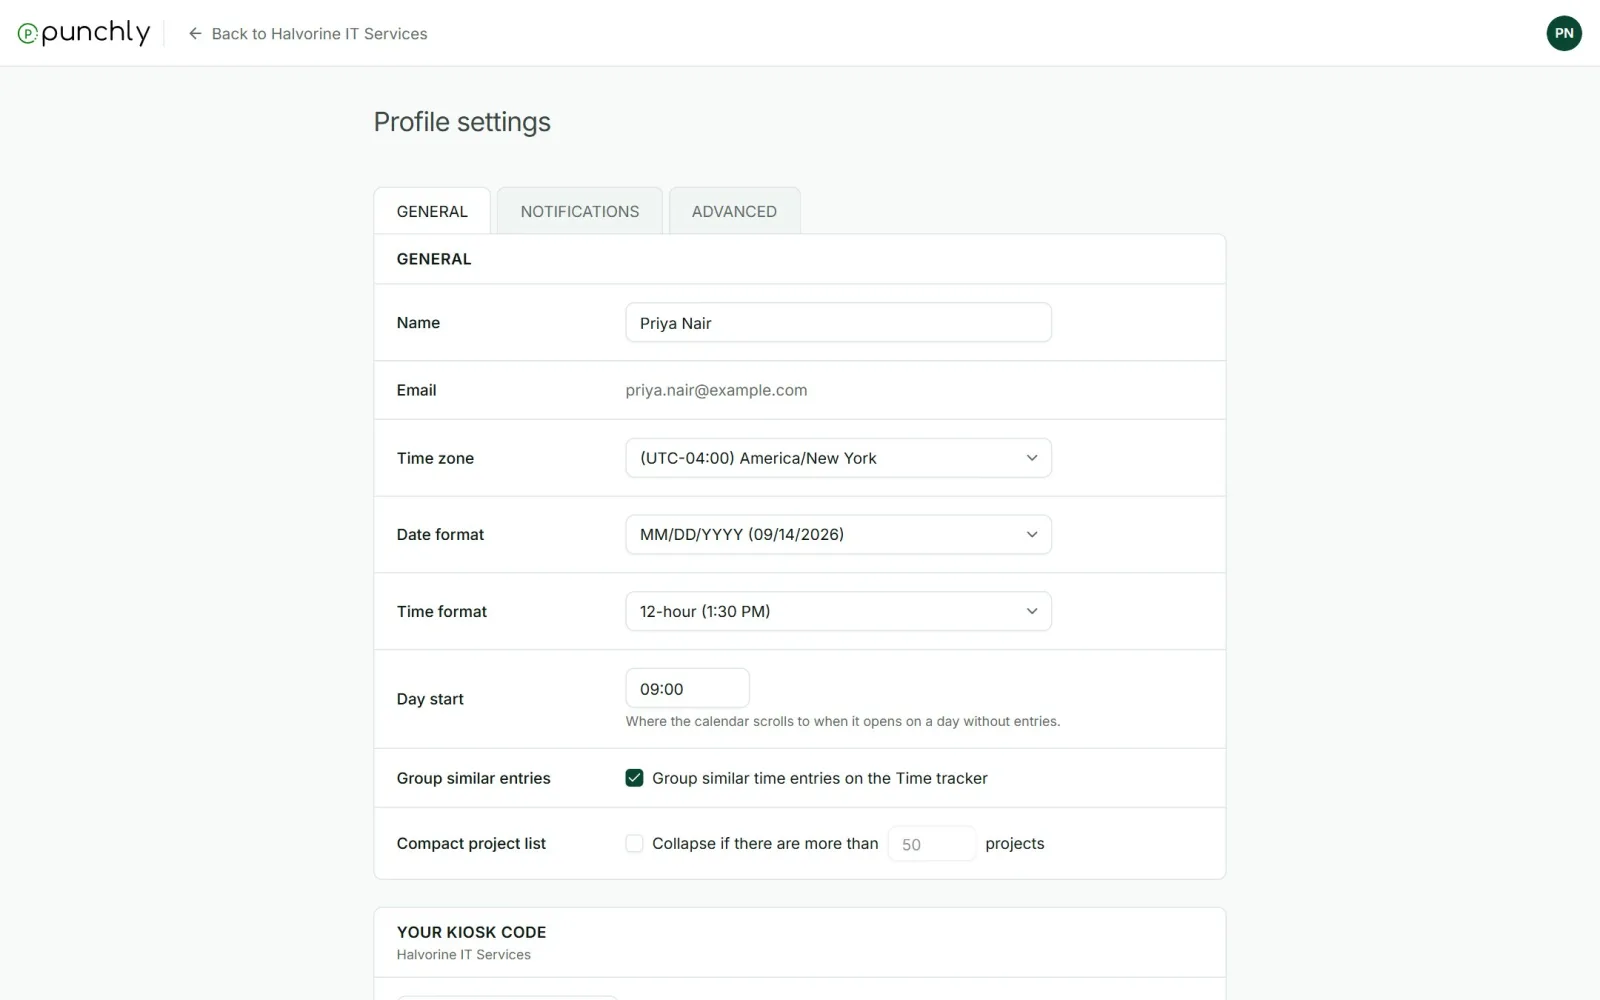Uncheck Group similar time entries checkbox
Screen dimensions: 1600x1000
click(x=634, y=778)
